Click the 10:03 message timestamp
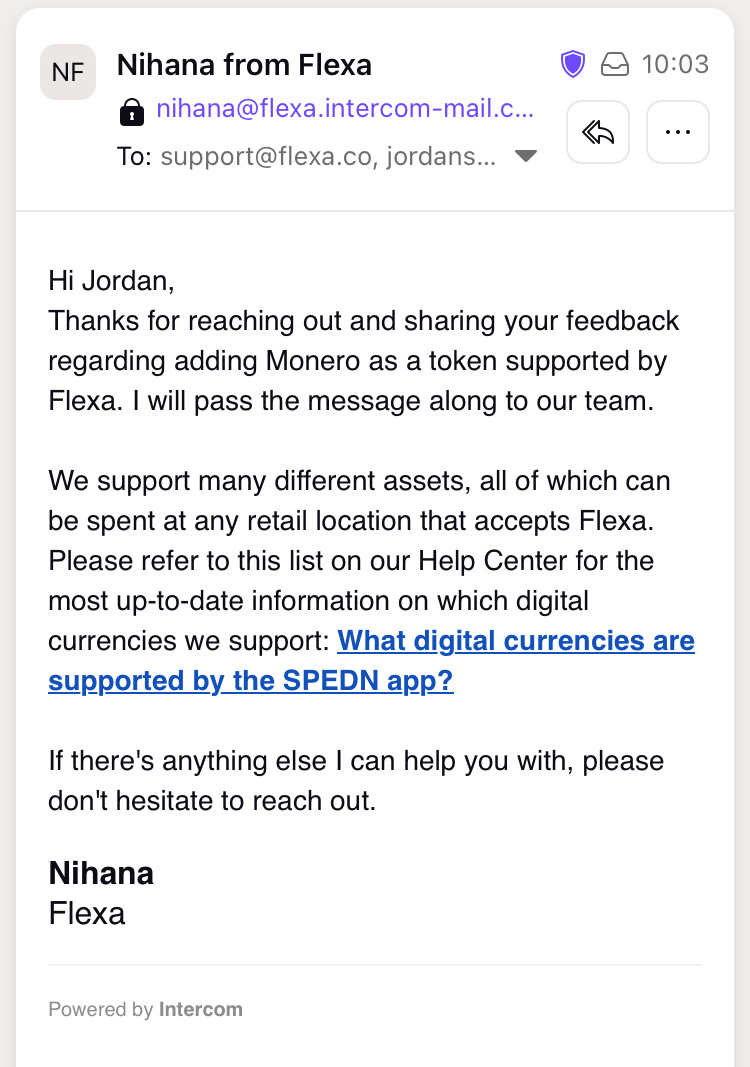 coord(675,65)
